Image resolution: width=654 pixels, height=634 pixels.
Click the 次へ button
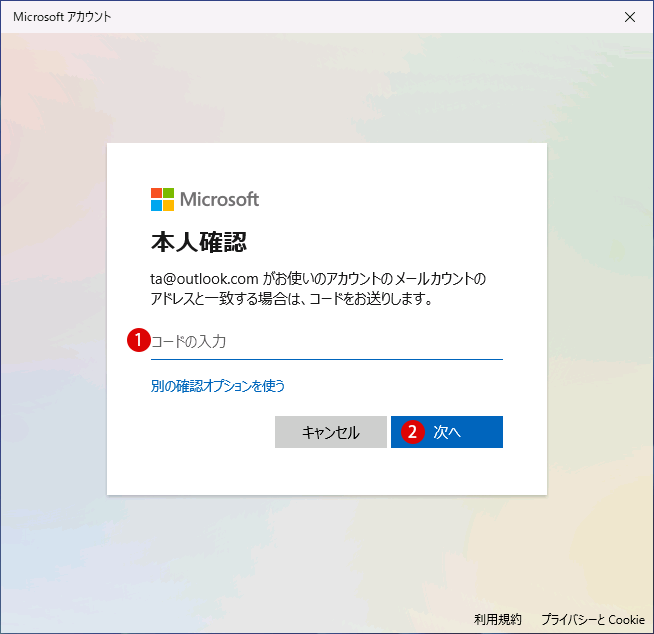(x=447, y=432)
